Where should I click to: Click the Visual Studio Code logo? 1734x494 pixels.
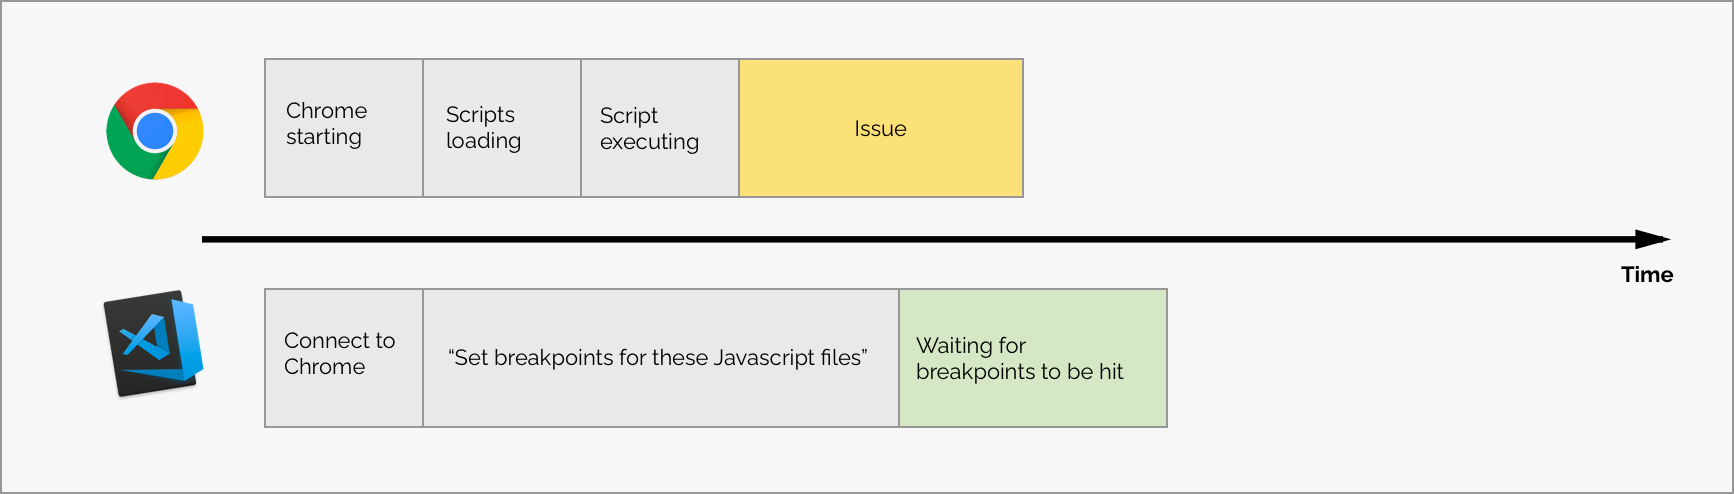pos(153,343)
